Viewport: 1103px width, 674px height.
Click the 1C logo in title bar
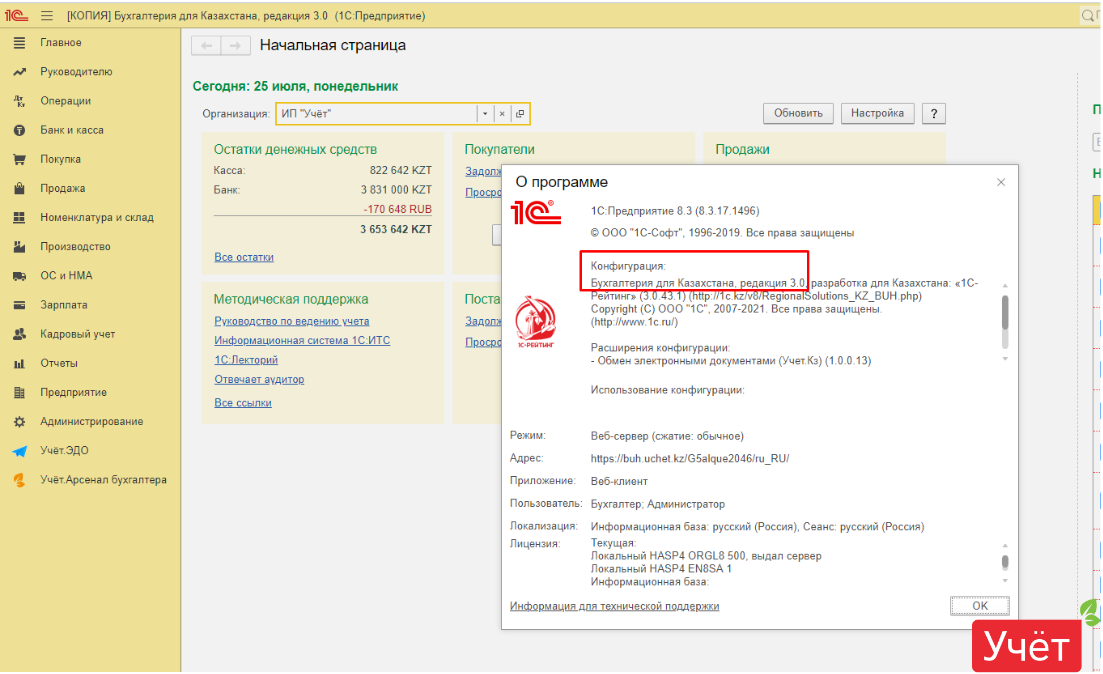(16, 15)
